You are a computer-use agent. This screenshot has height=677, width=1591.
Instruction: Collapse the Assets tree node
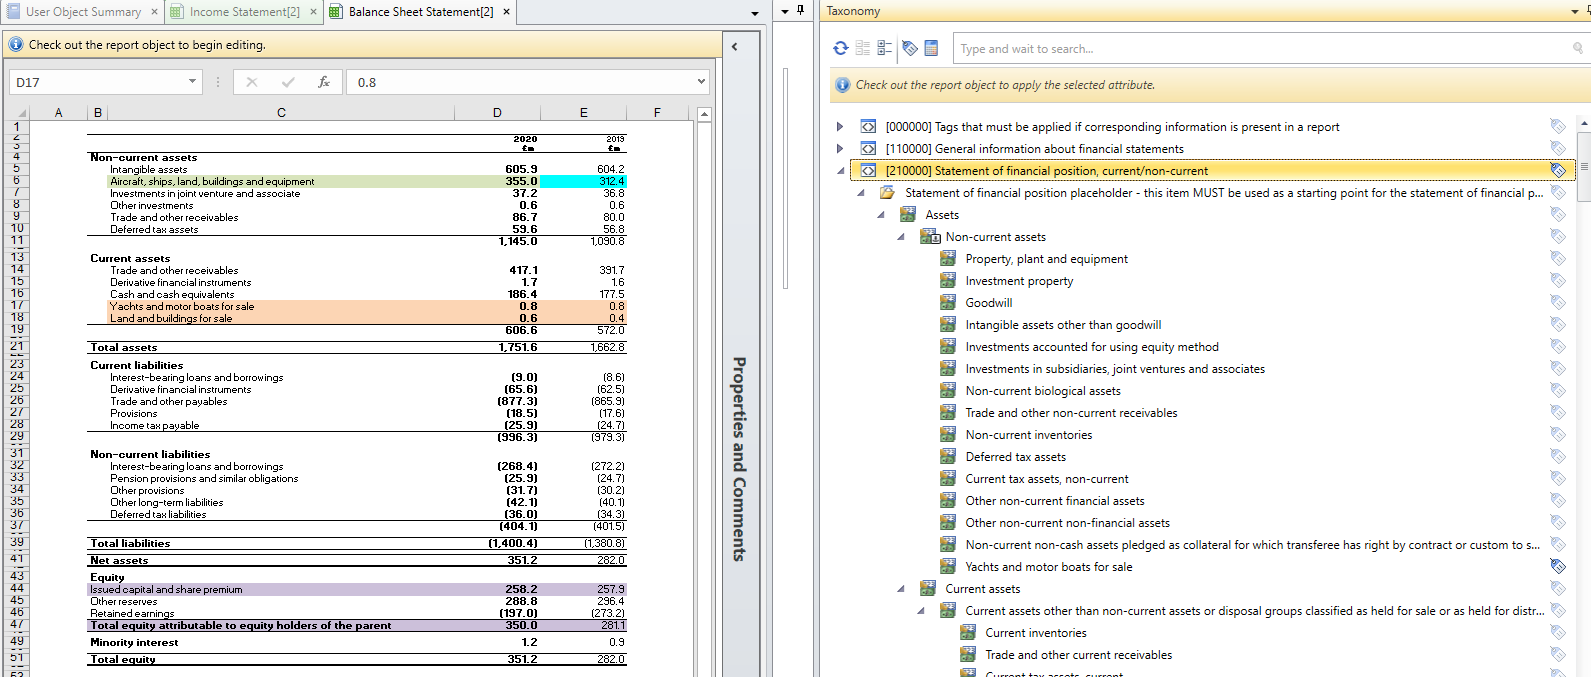click(881, 215)
